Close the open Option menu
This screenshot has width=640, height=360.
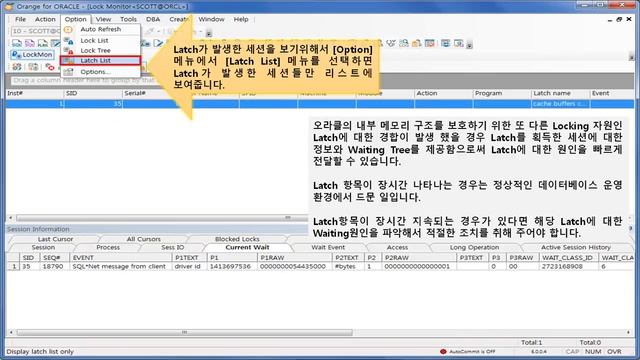[76, 19]
